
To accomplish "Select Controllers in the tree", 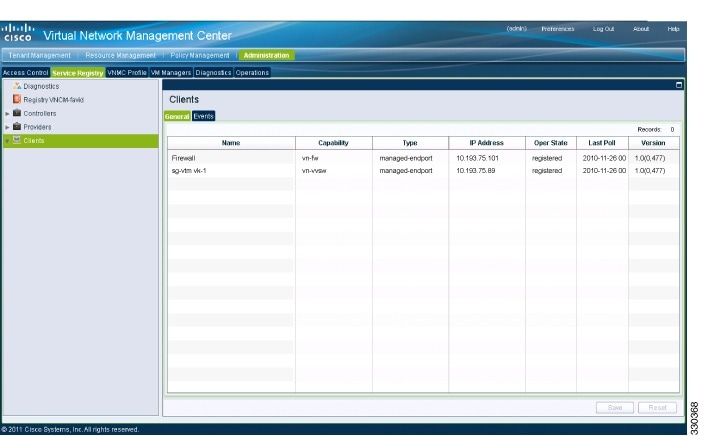I will click(40, 114).
